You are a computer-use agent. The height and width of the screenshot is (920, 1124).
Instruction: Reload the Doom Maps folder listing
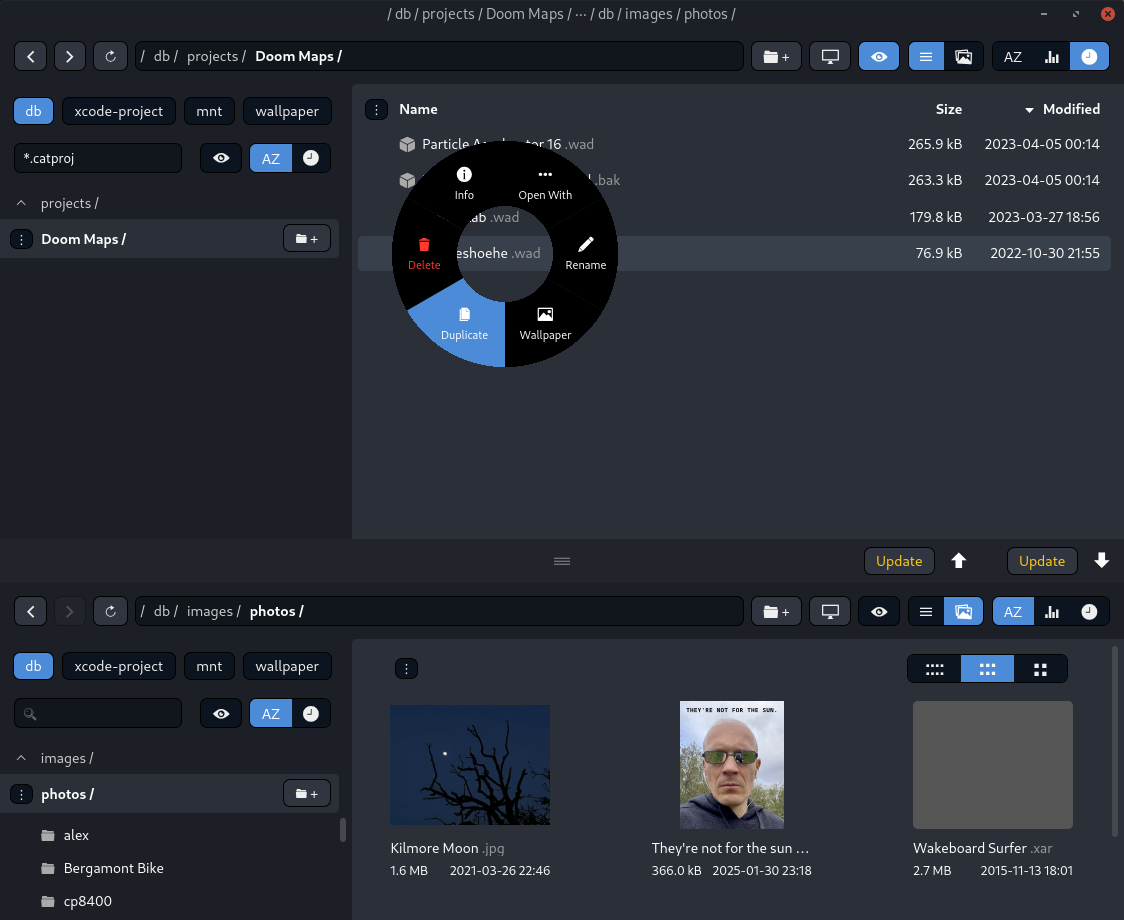click(x=110, y=57)
